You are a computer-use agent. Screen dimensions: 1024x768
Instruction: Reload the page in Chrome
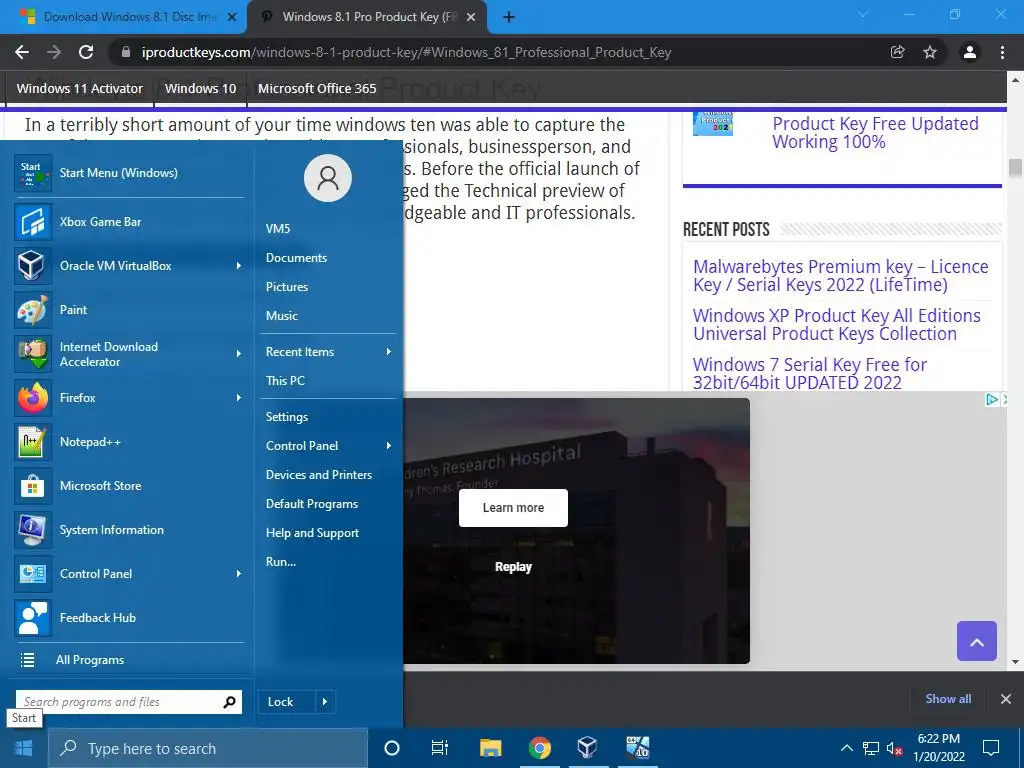coord(86,52)
